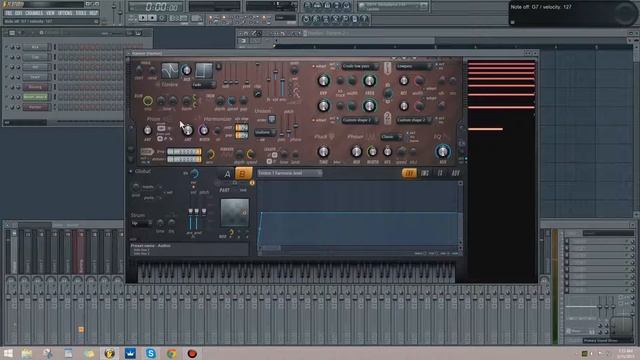Open Harmor filter 1 type dropdown (Crude low pass)
The height and width of the screenshot is (360, 640).
360,66
